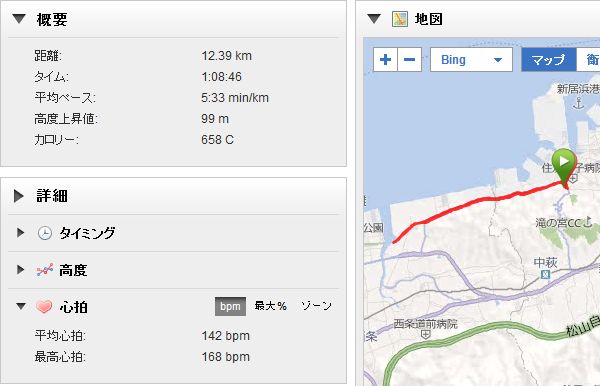Click the heart icon beside 心拍

(44, 307)
